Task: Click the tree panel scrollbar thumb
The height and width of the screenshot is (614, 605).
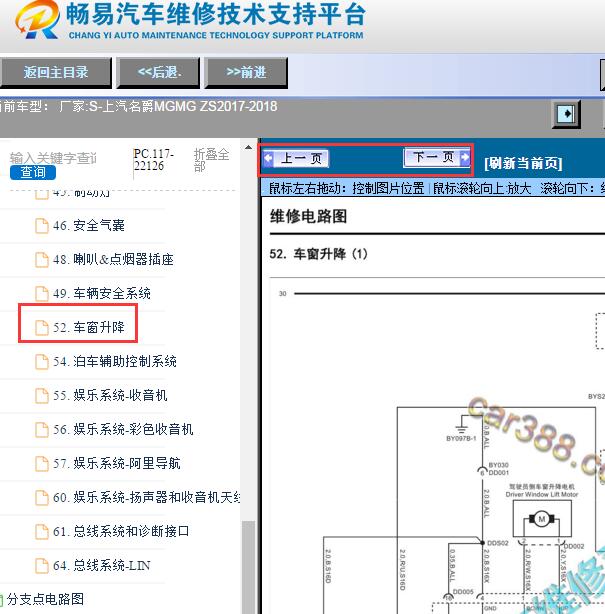Action: (x=248, y=567)
